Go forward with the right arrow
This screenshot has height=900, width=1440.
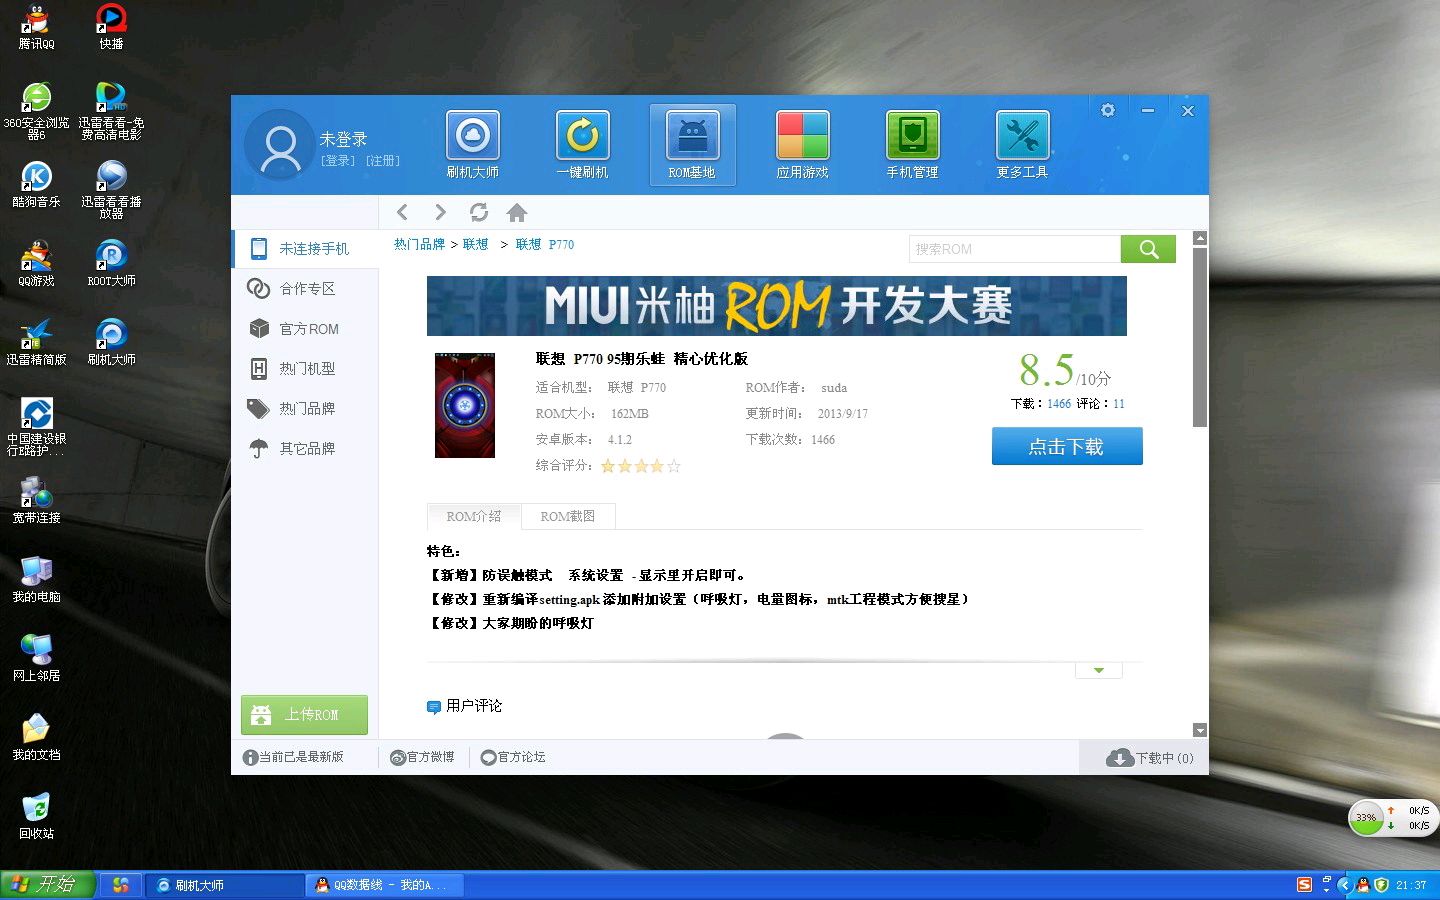pos(440,212)
